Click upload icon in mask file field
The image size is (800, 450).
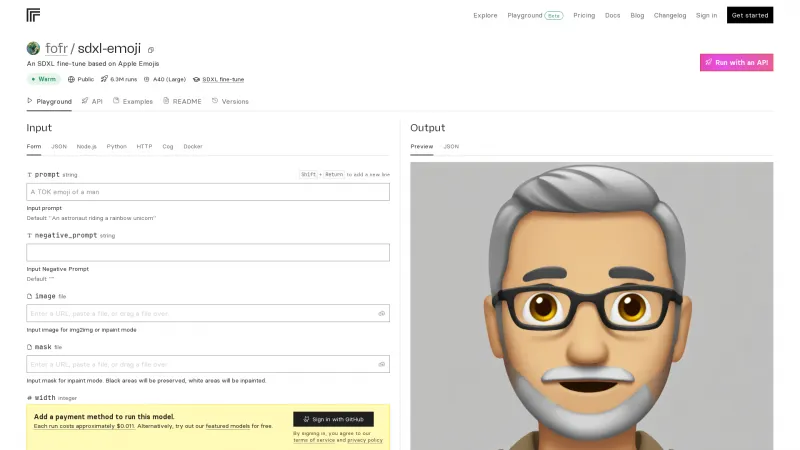[382, 365]
